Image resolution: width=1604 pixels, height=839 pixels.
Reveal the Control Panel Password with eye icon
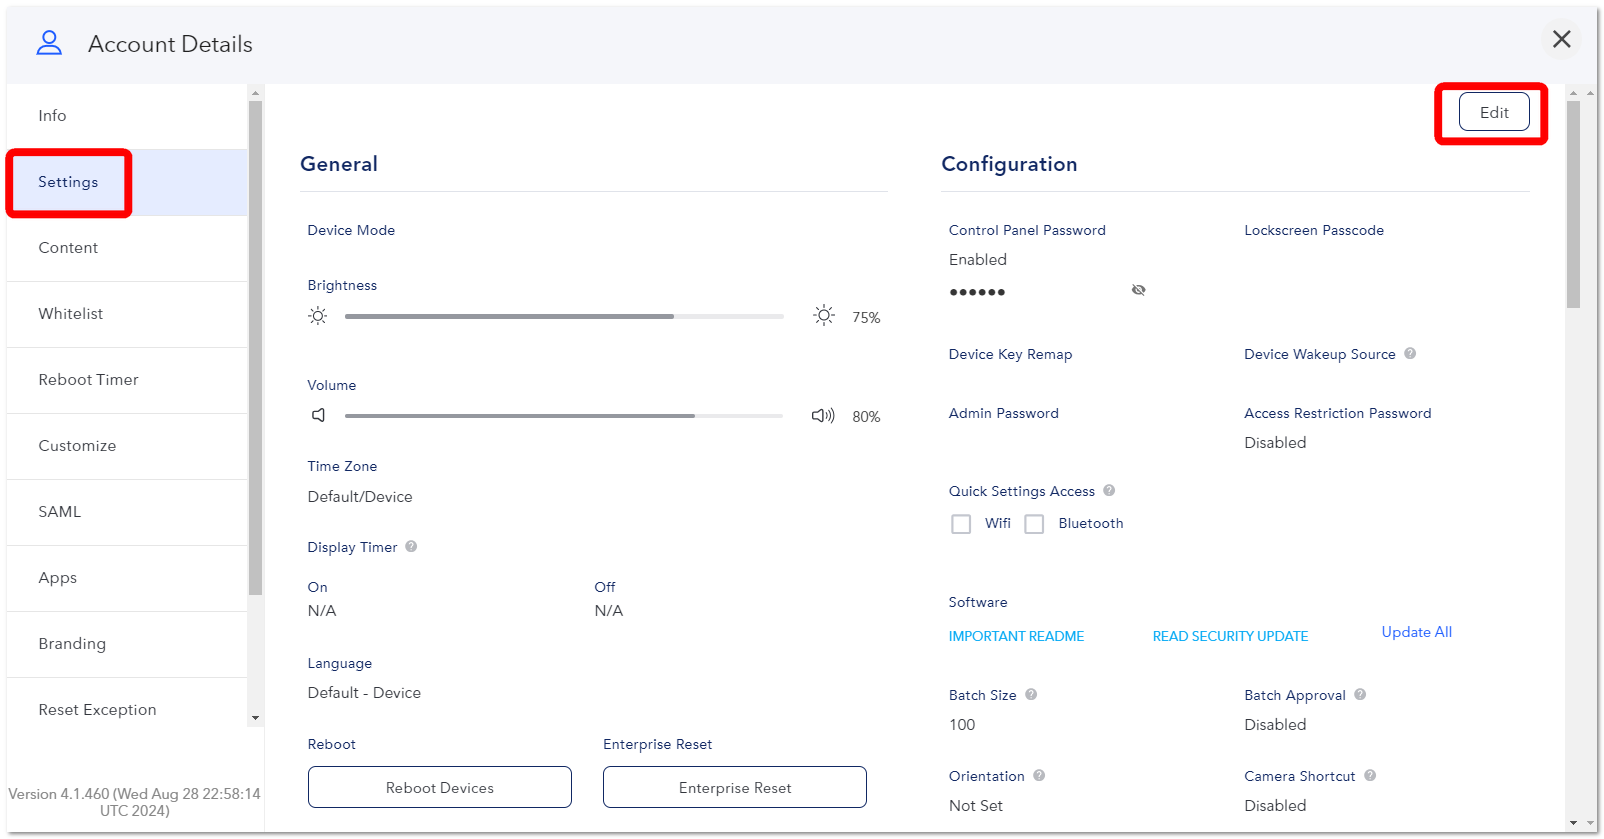[1138, 290]
